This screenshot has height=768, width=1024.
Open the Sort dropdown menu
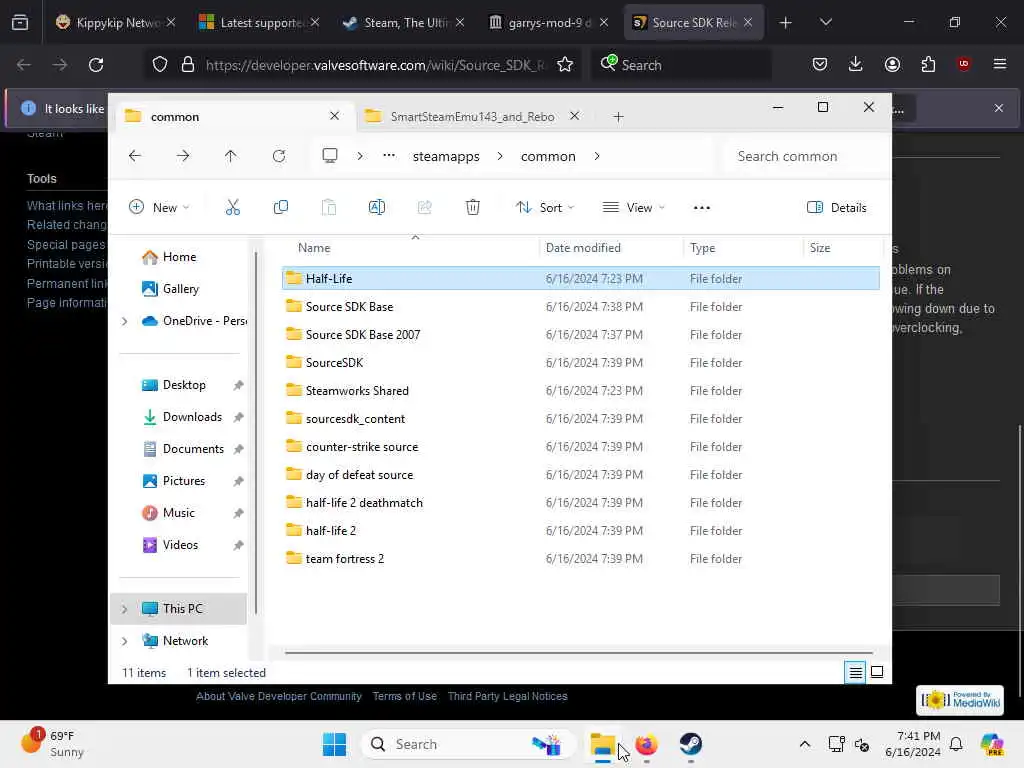coord(545,208)
